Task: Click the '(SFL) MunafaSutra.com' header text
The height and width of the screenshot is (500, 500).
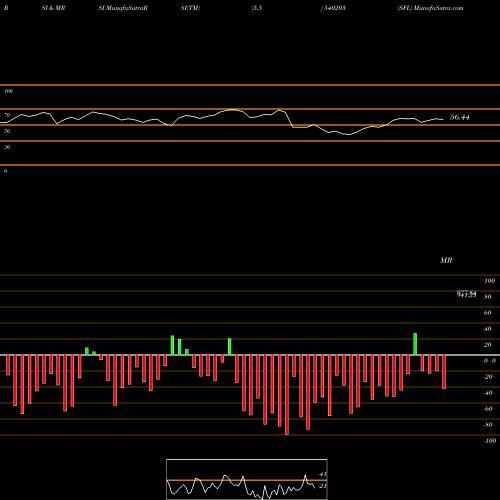Action: click(430, 8)
